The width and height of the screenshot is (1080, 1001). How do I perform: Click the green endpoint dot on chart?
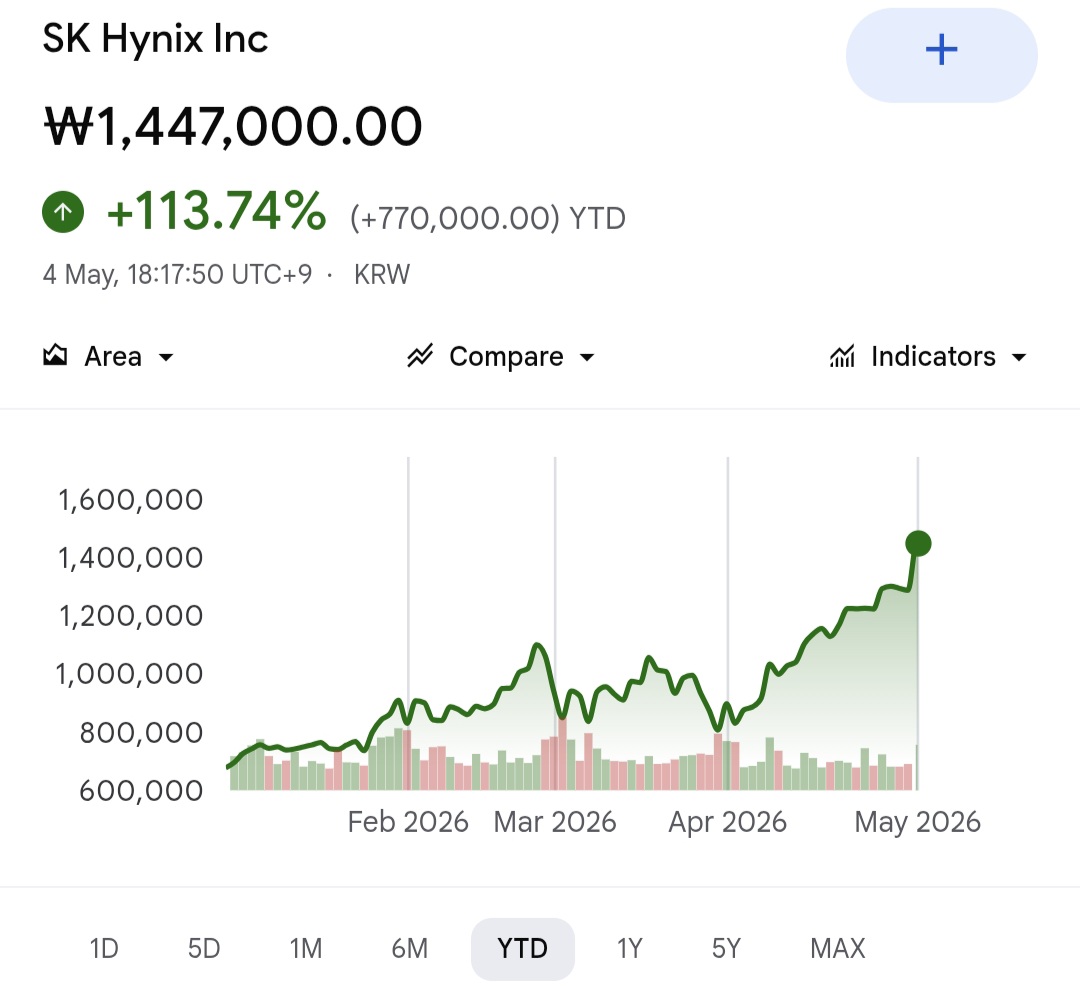tap(918, 543)
